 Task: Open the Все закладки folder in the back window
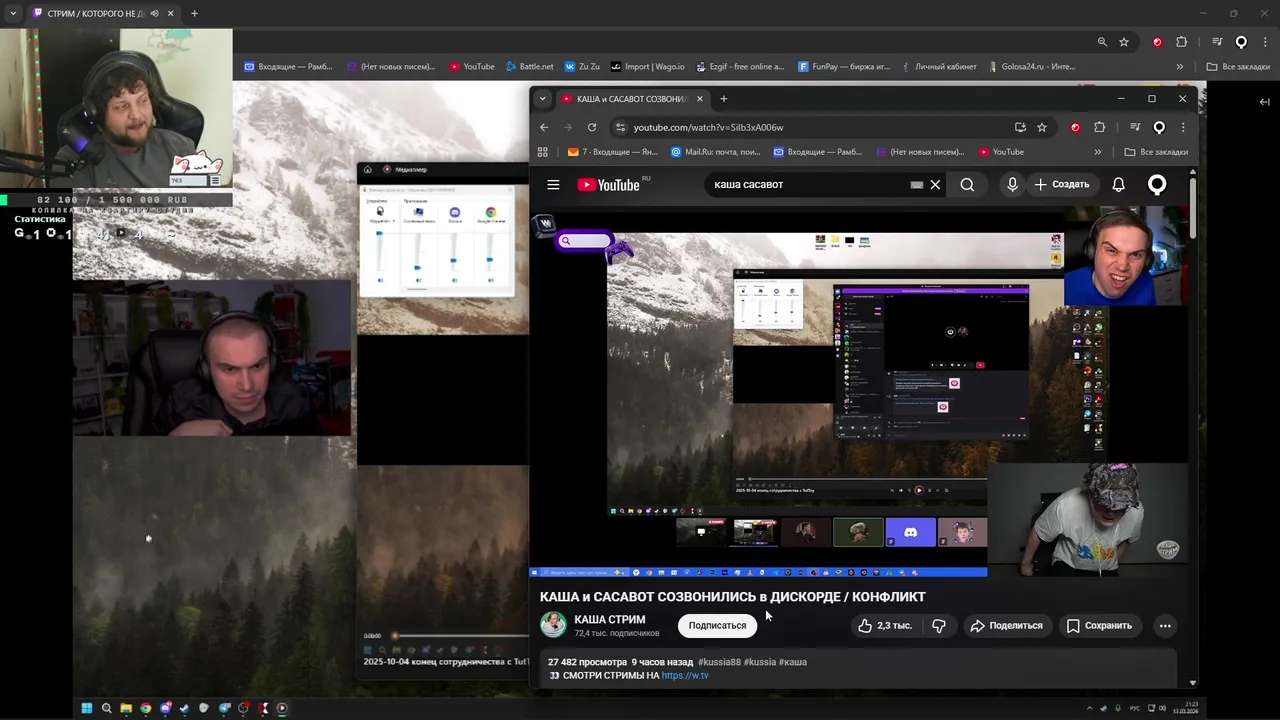tap(1238, 67)
